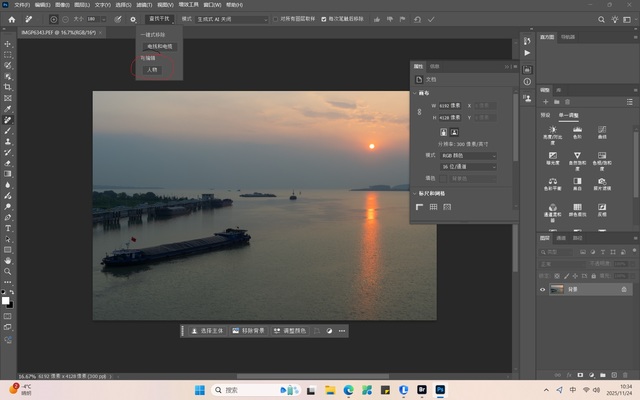Viewport: 640px width, 400px height.
Task: Switch to the 通道 tab
Action: click(x=561, y=238)
